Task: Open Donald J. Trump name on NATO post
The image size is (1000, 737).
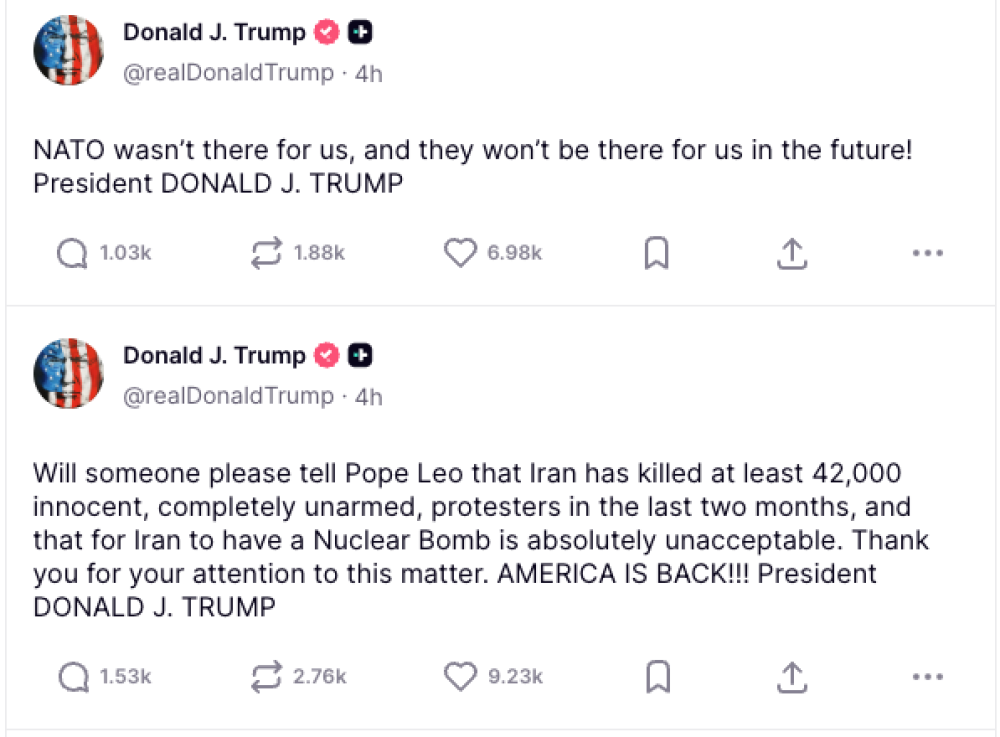Action: [x=214, y=32]
